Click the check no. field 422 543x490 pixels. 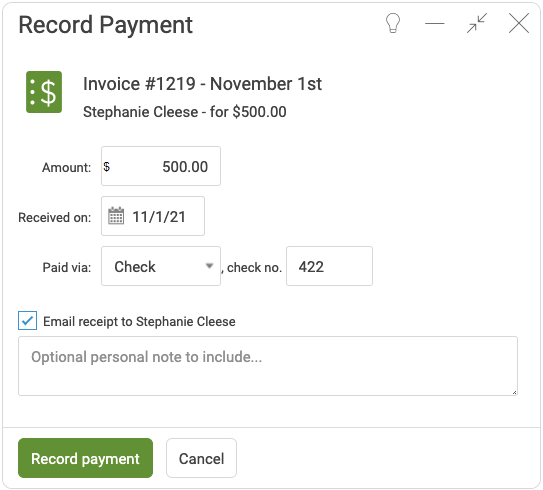(x=329, y=266)
